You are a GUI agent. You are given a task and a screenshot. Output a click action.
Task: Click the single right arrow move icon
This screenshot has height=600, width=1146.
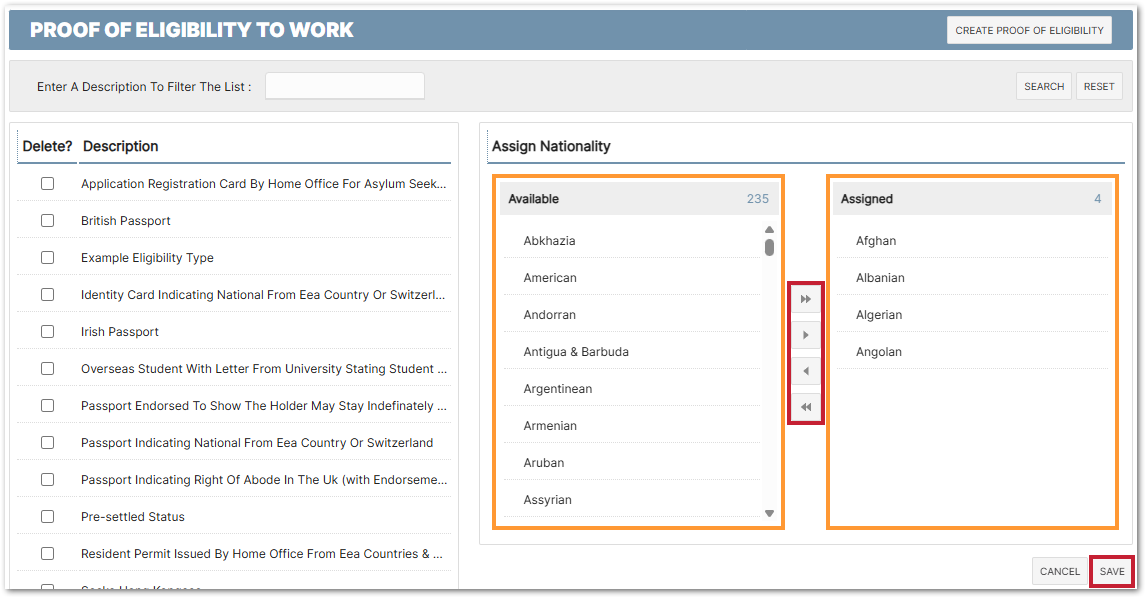(x=806, y=335)
